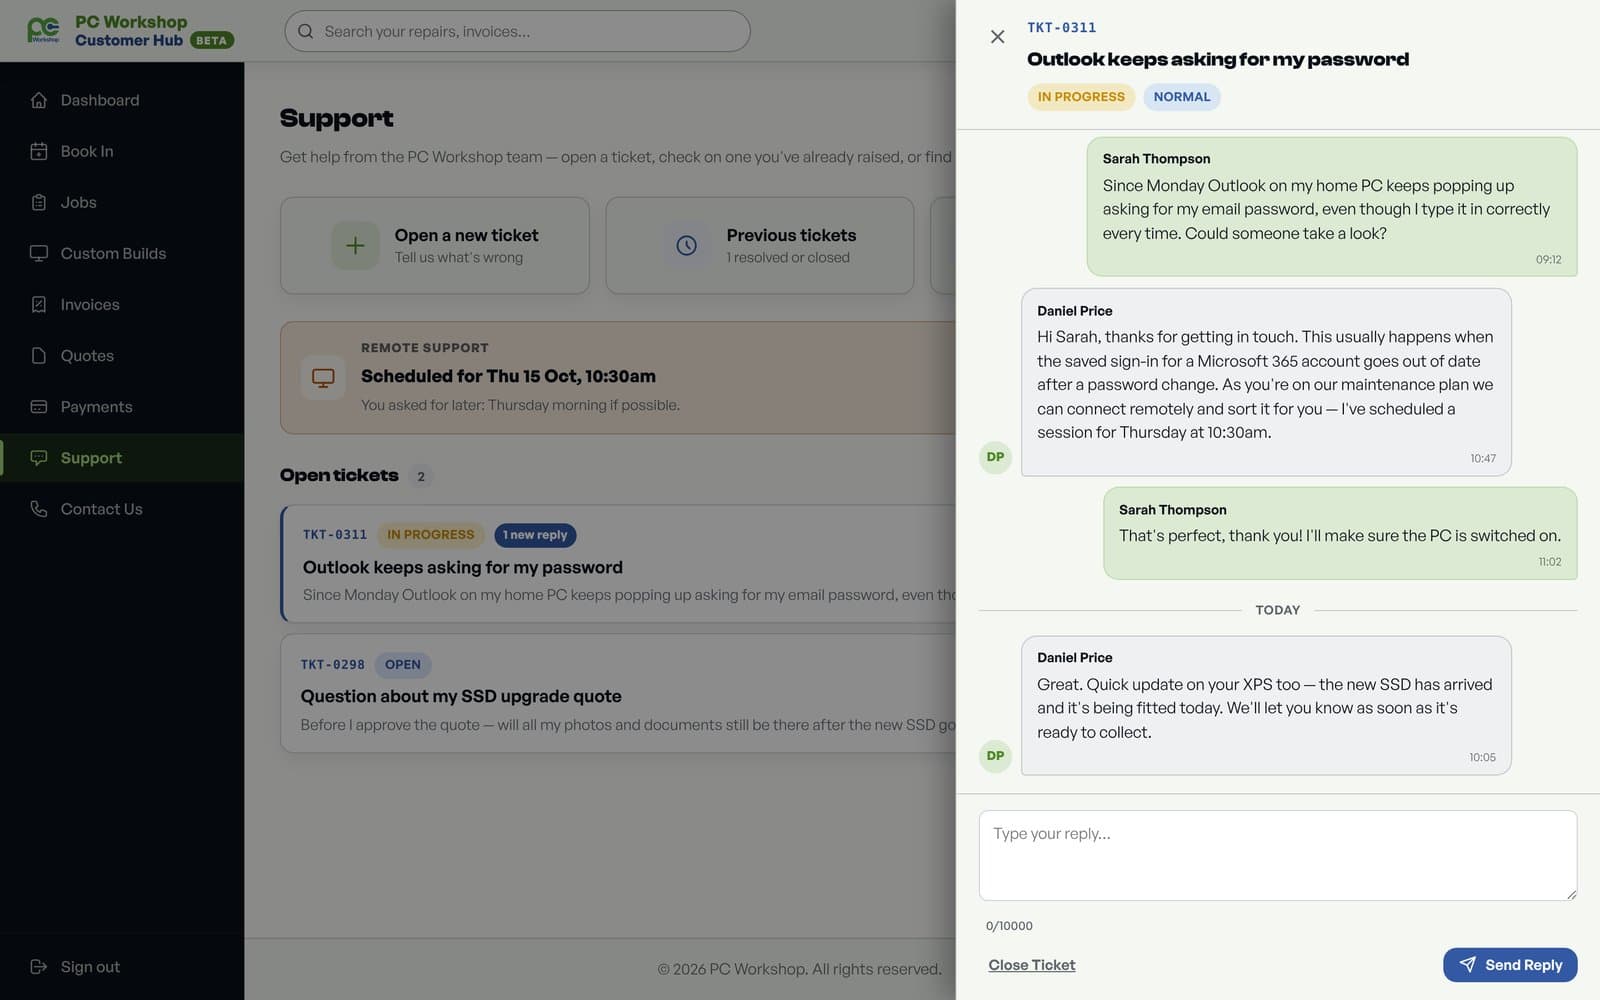Click the TKT-0311 ID in panel header
The width and height of the screenshot is (1600, 1000).
pos(1062,28)
